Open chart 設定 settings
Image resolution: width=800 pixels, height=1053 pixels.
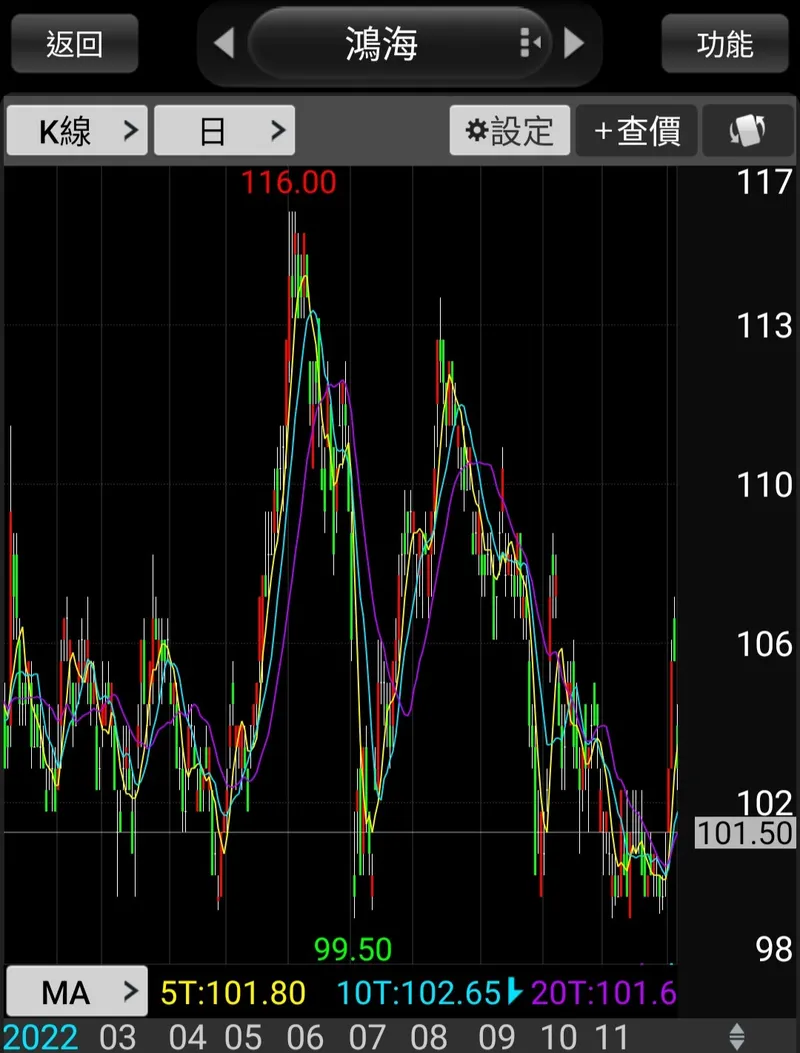pos(510,130)
